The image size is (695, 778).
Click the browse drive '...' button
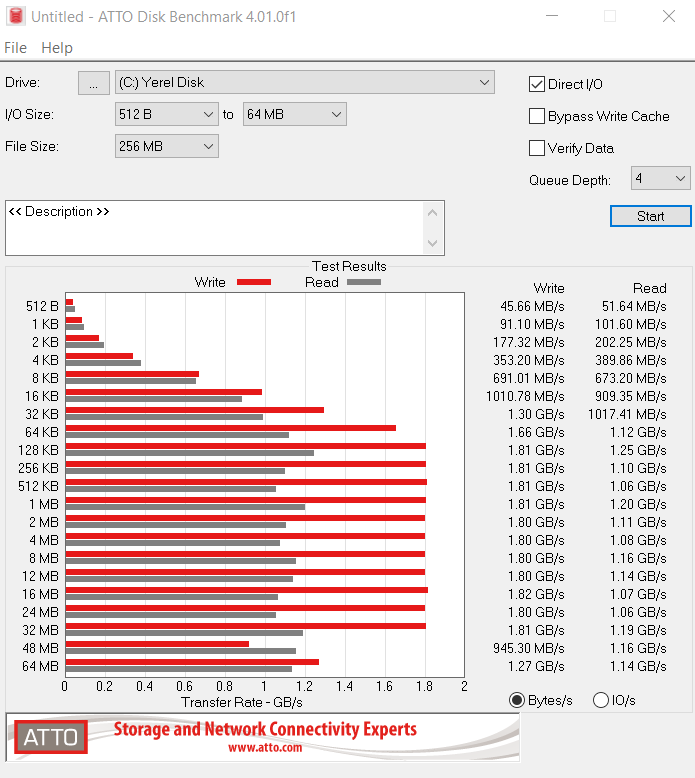pos(94,82)
